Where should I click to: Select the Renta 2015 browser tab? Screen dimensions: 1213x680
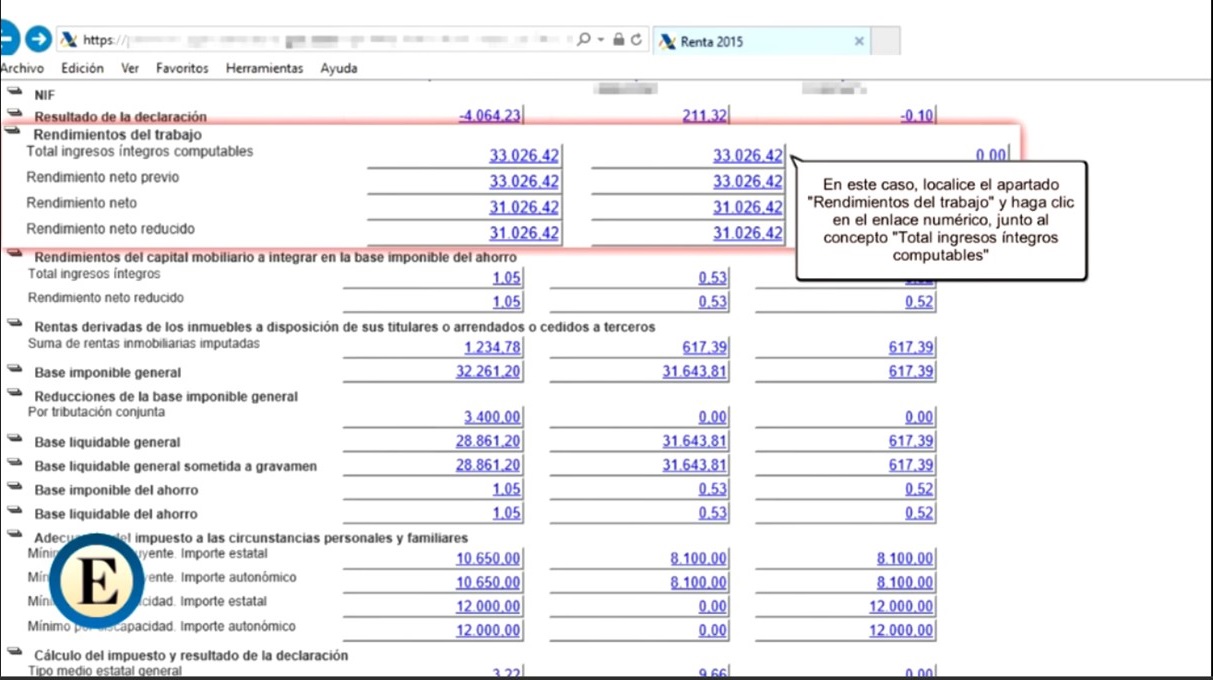760,41
